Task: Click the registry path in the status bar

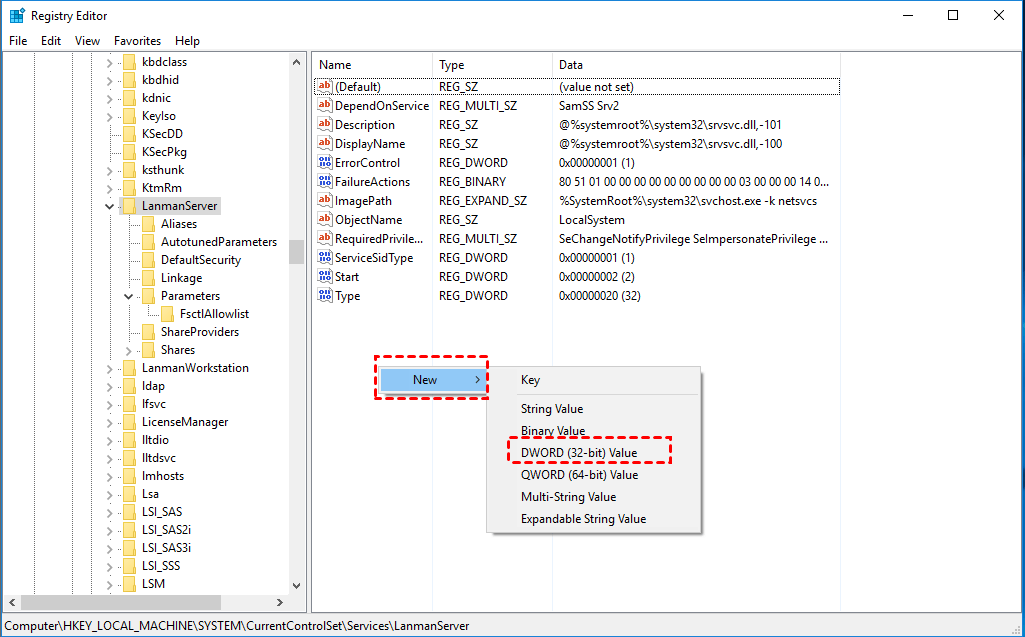Action: click(x=237, y=626)
